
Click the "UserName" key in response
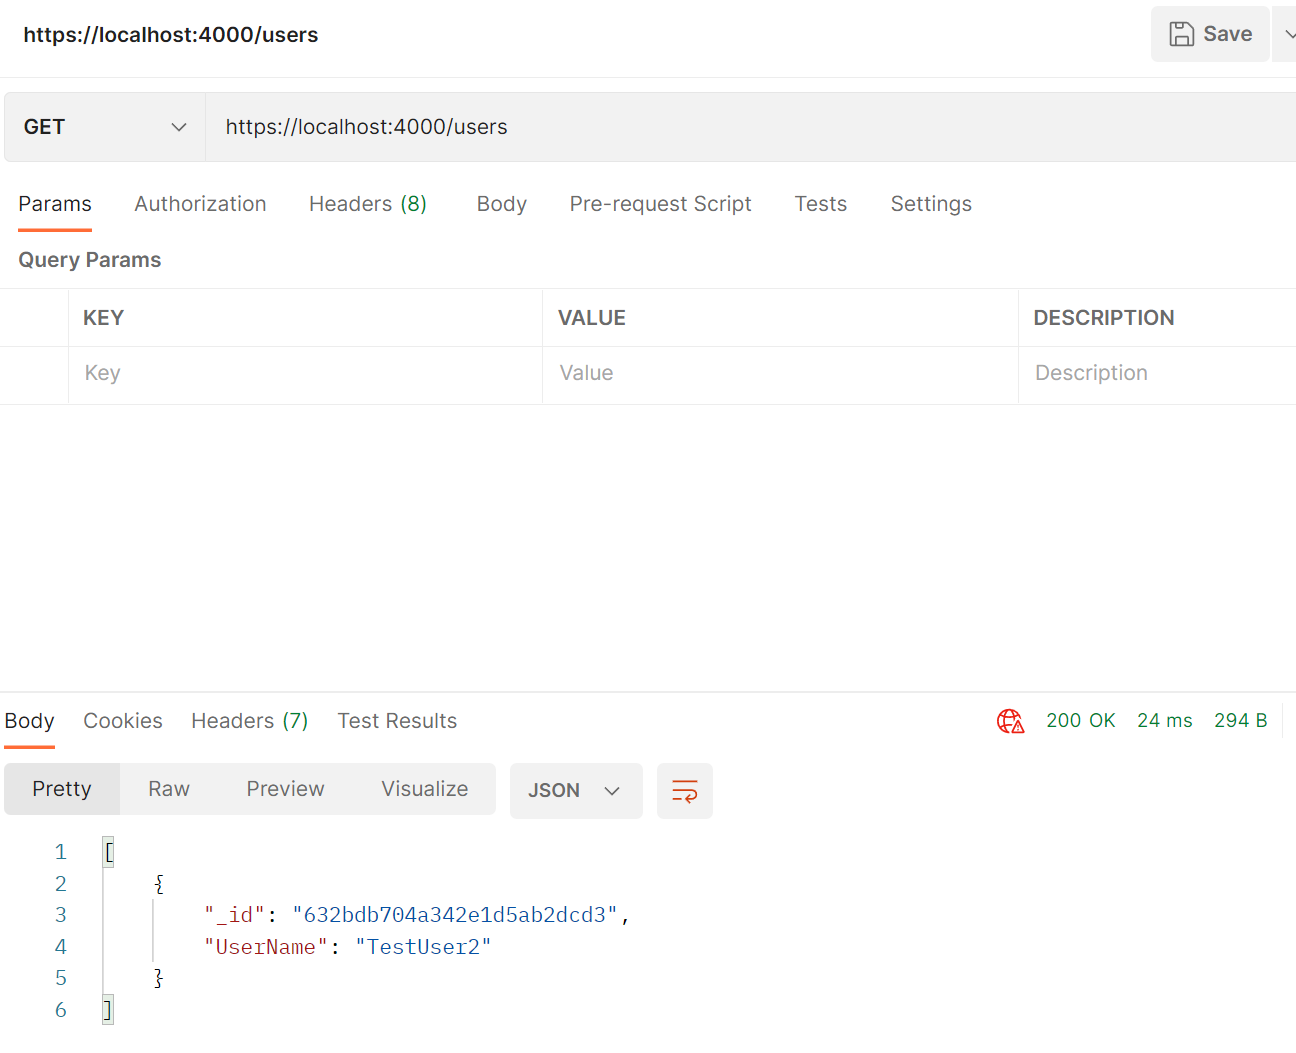point(266,947)
